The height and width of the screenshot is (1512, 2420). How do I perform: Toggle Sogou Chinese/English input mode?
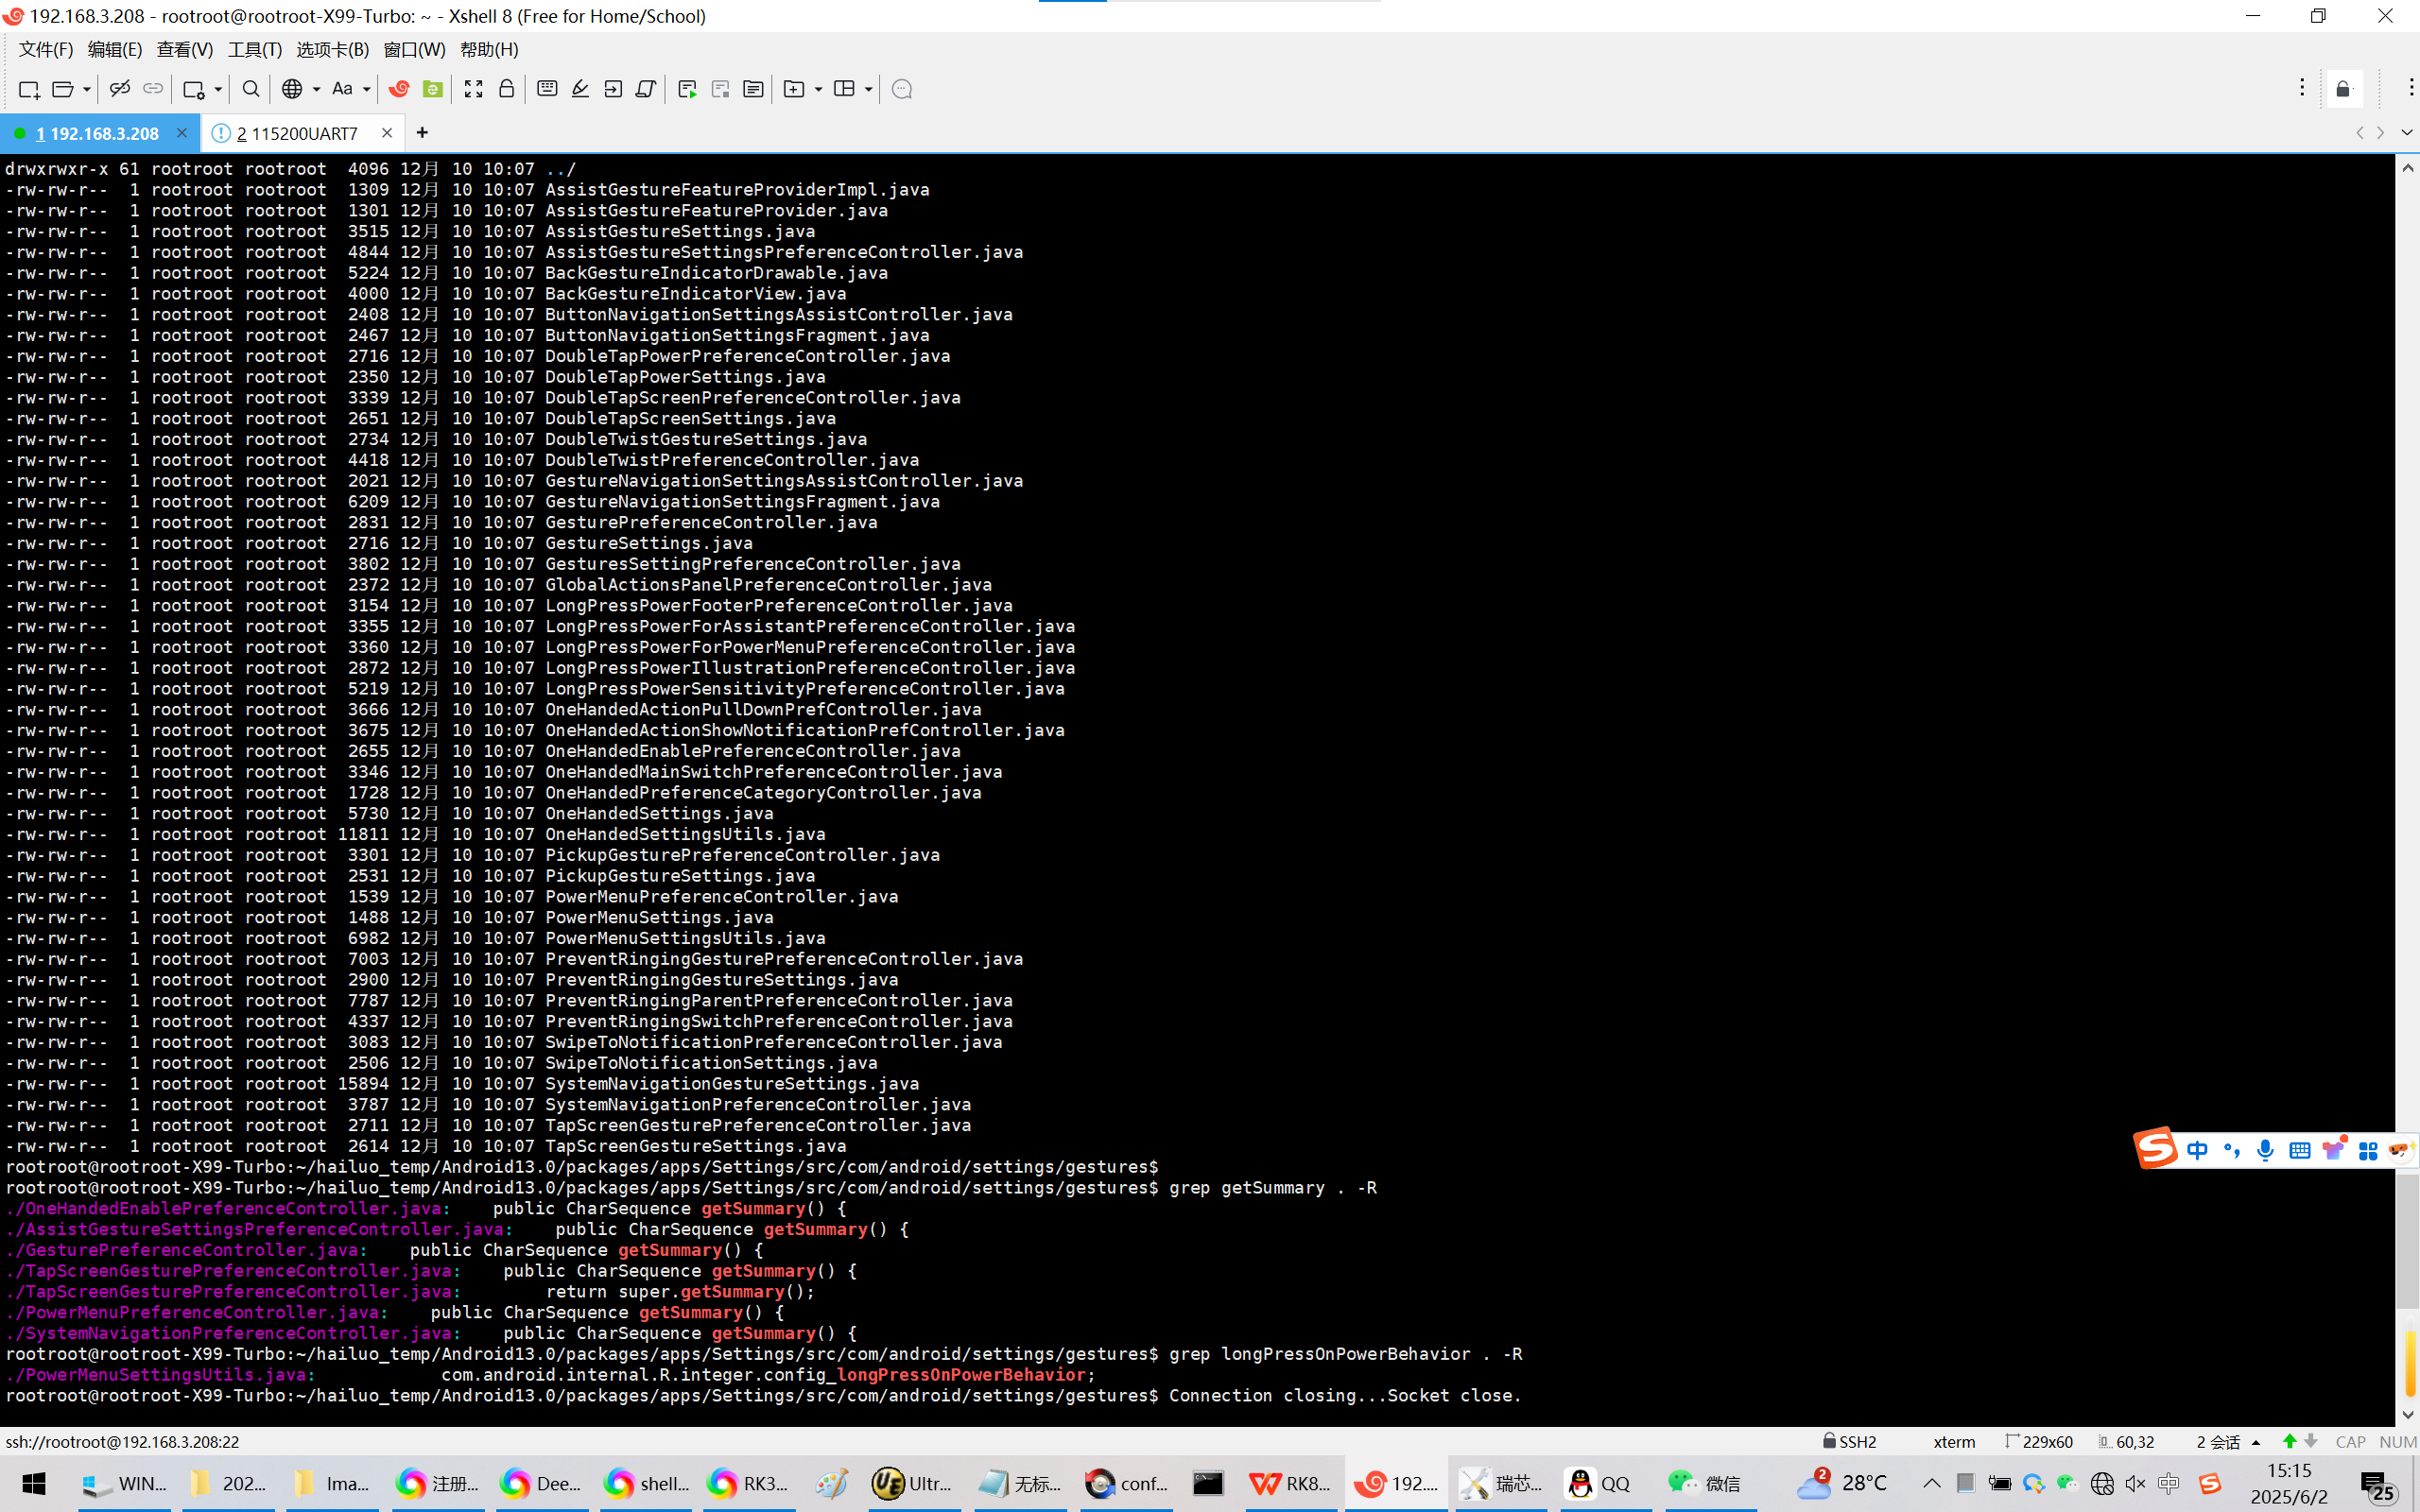coord(2197,1150)
